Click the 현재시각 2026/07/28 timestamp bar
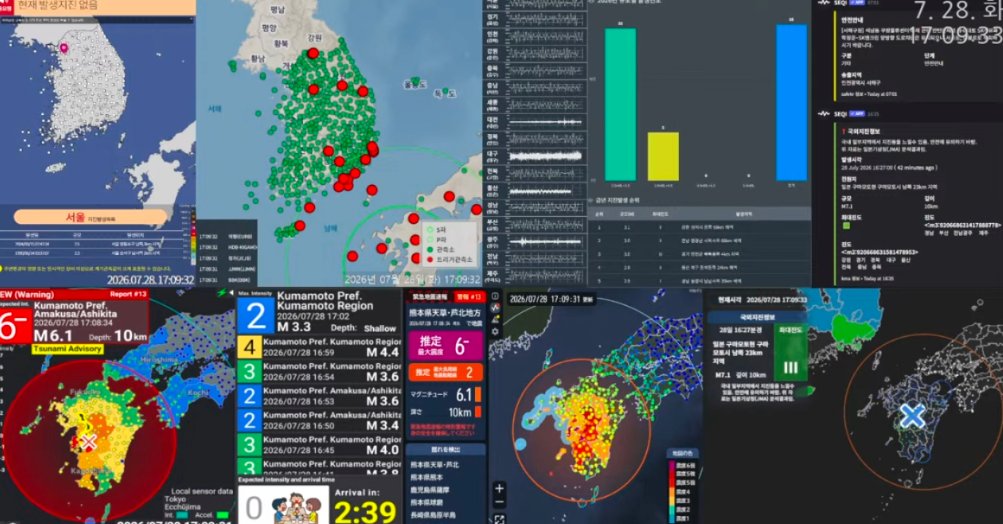Image resolution: width=1003 pixels, height=524 pixels. [761, 299]
